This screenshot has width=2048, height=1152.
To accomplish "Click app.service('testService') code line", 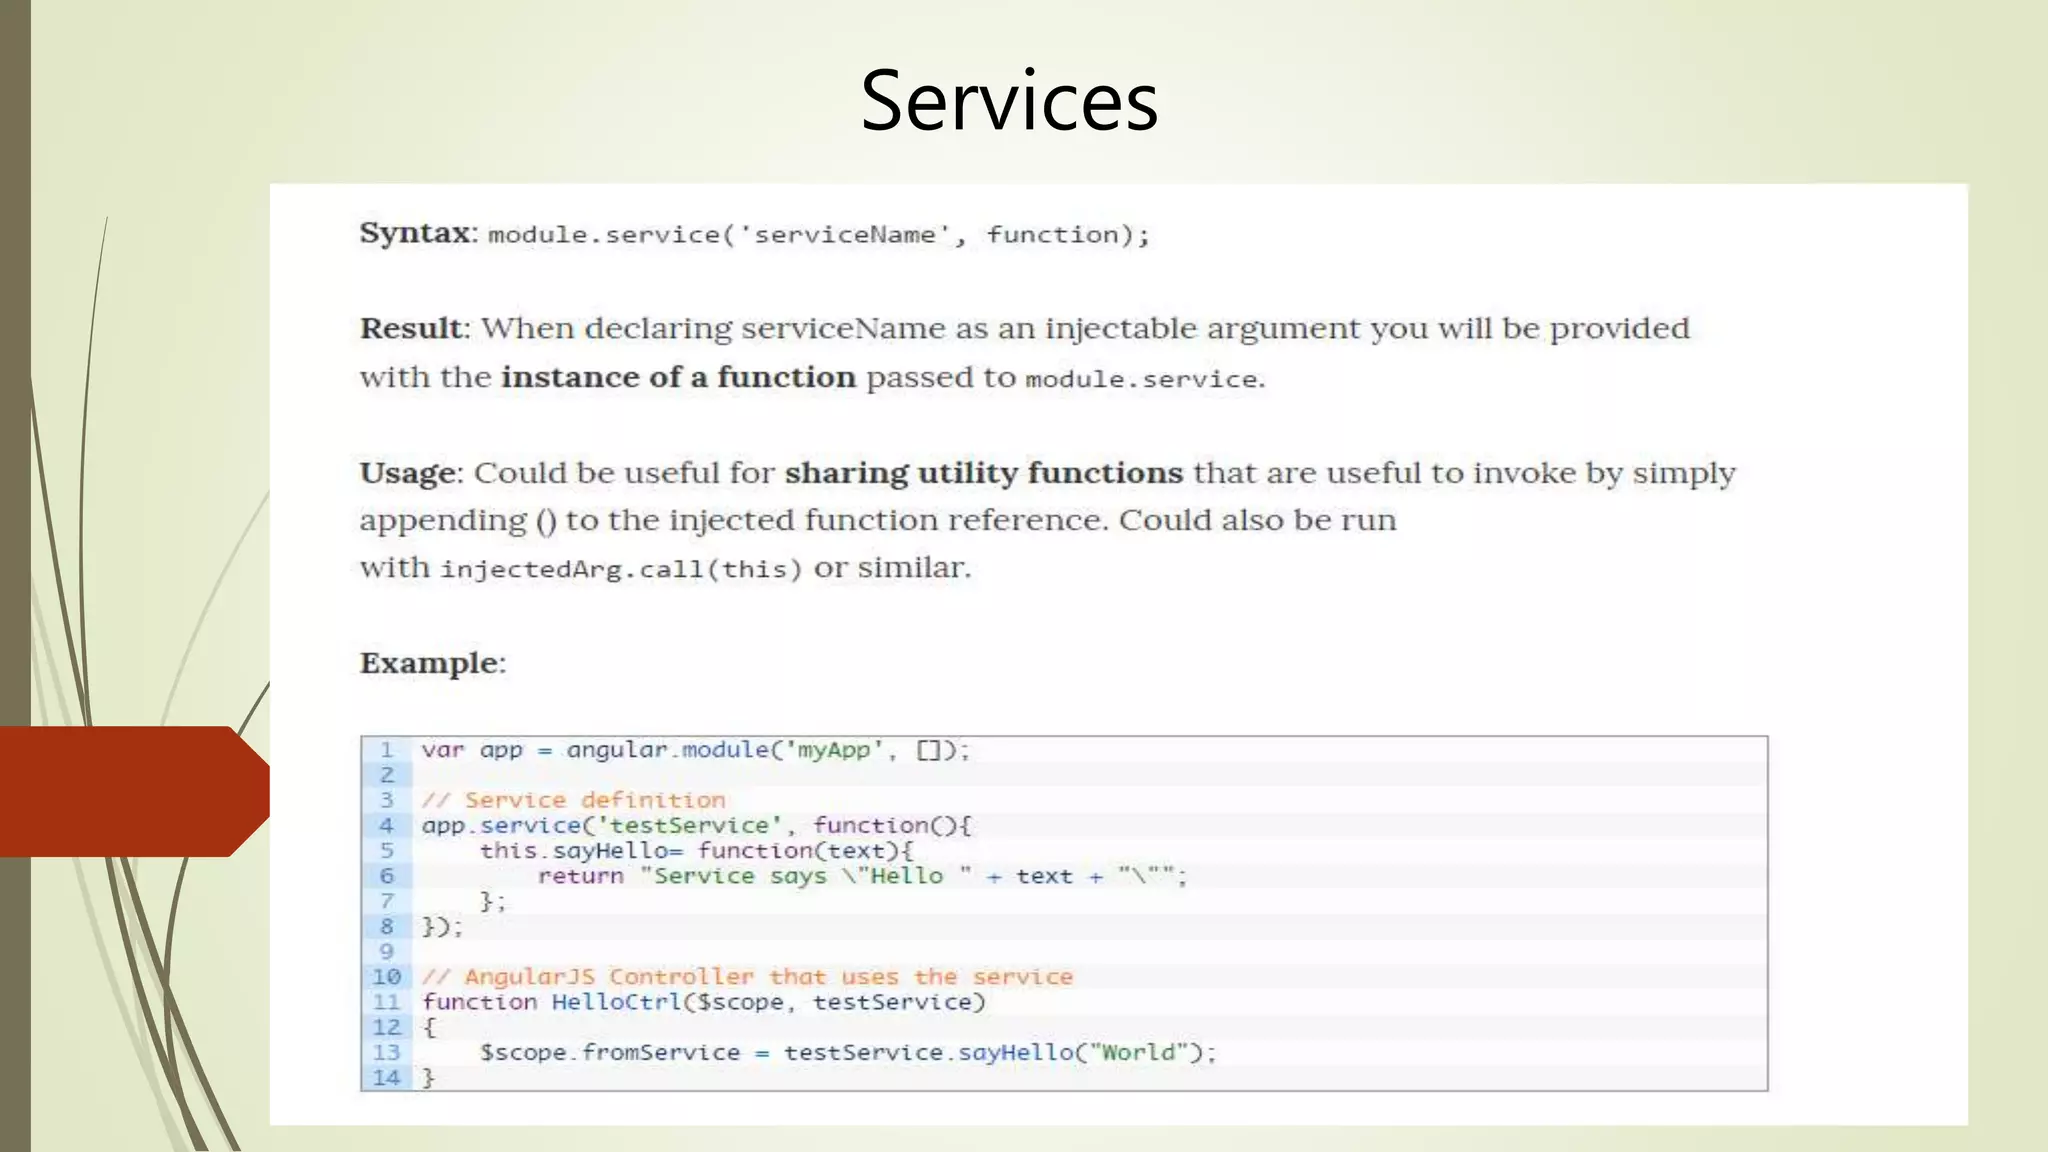I will point(696,825).
